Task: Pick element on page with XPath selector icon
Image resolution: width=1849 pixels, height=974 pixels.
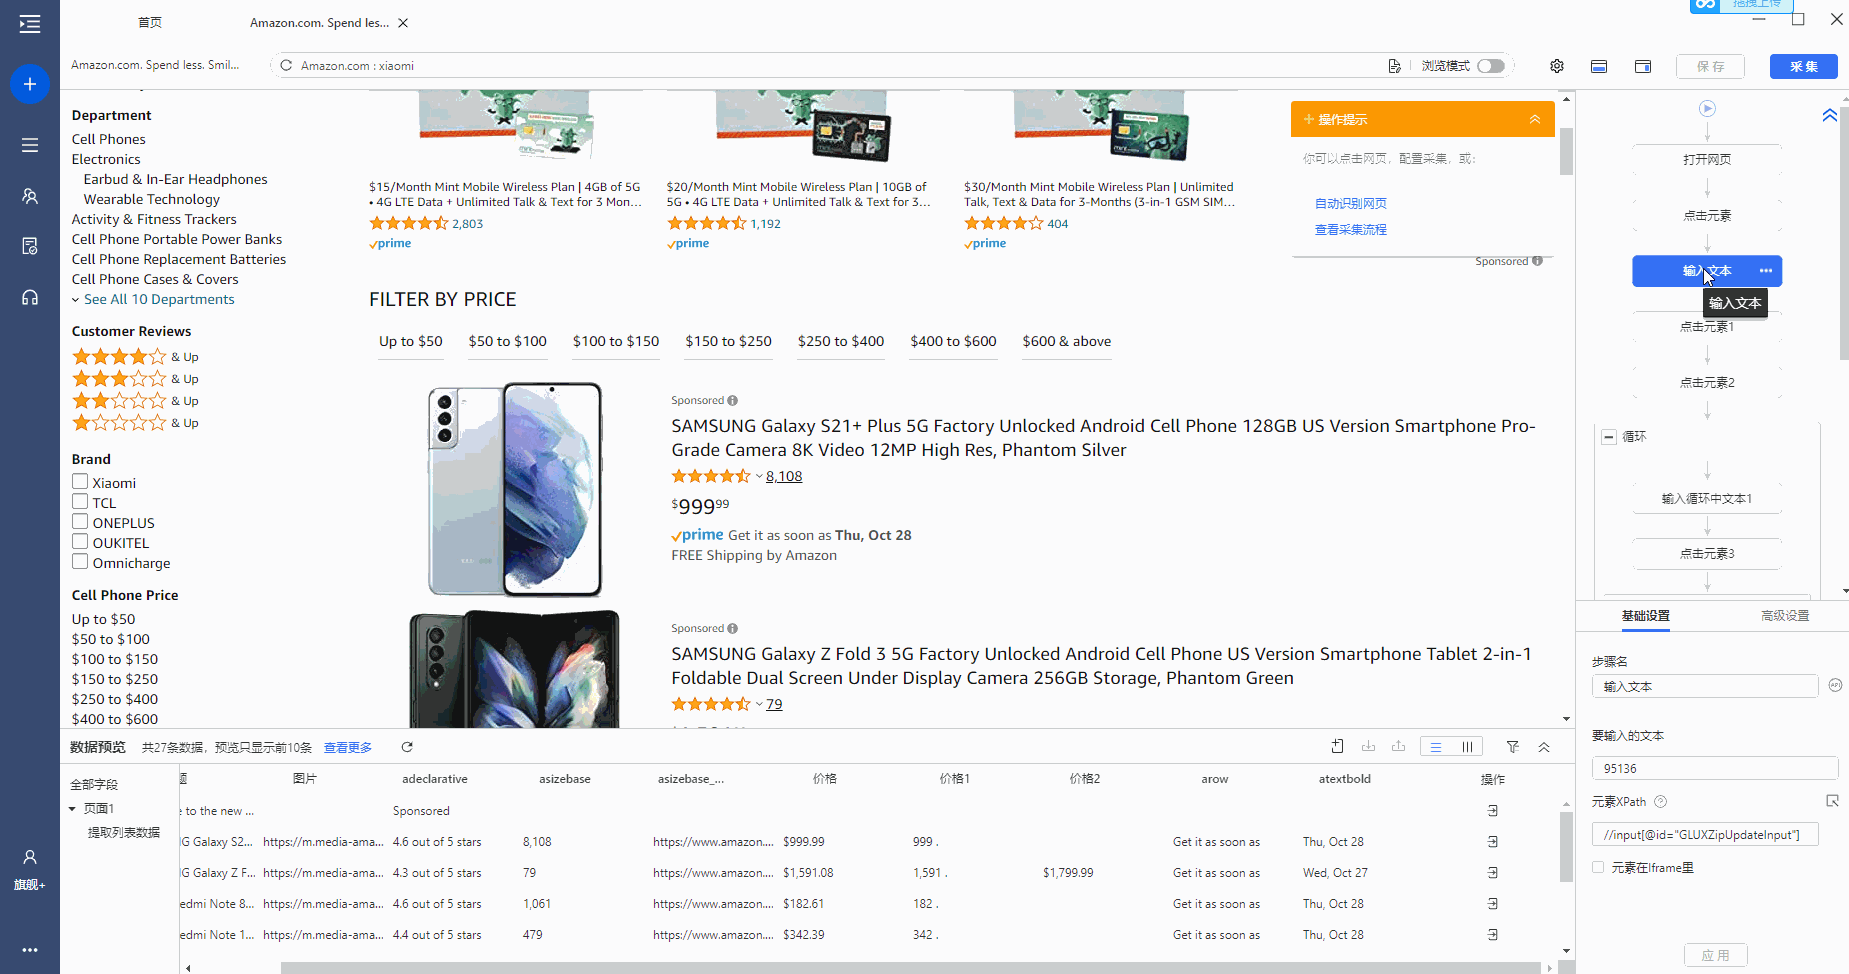Action: [1833, 801]
